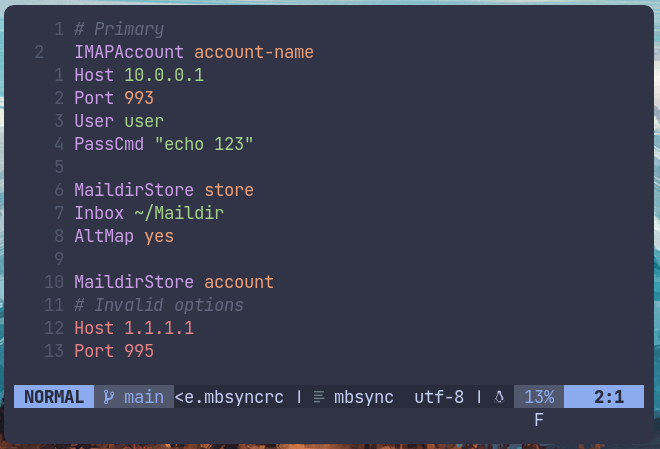Click the NORMAL mode indicator

point(54,397)
